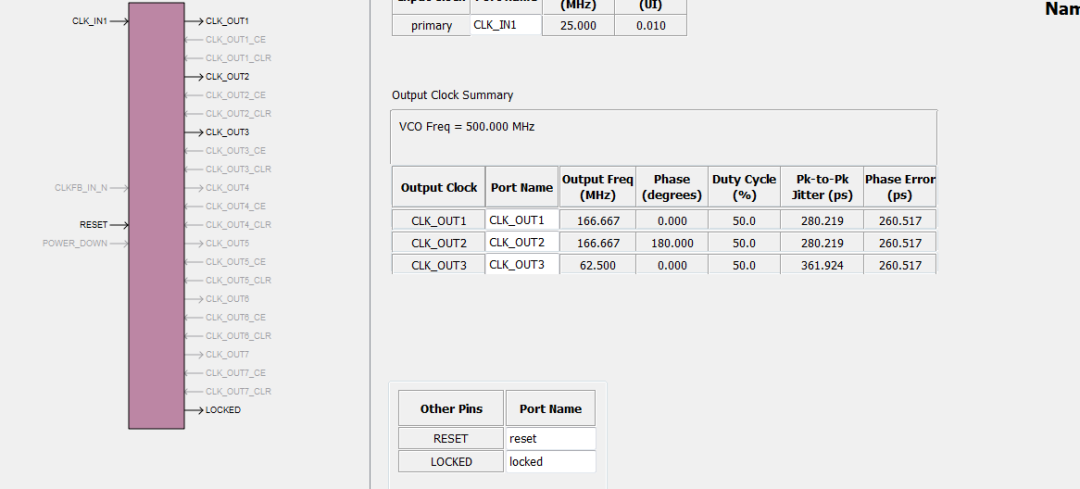Select the 180.000 phase cell for CLK_OUT2
Screen dimensions: 1080x489
point(672,243)
